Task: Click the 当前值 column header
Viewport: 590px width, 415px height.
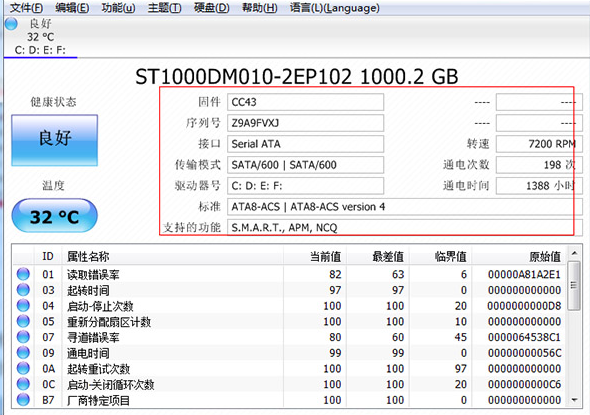Action: [315, 256]
